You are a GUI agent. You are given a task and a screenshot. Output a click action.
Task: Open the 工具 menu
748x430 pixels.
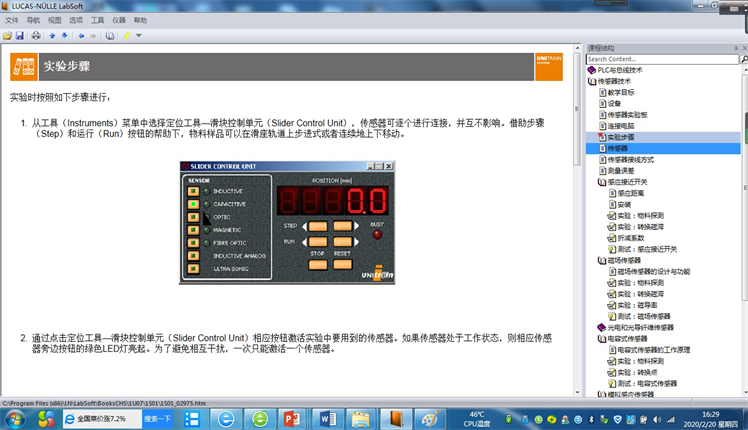click(97, 20)
